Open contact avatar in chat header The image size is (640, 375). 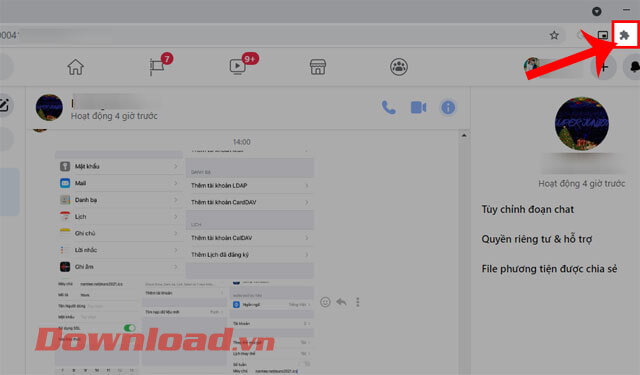tap(49, 107)
